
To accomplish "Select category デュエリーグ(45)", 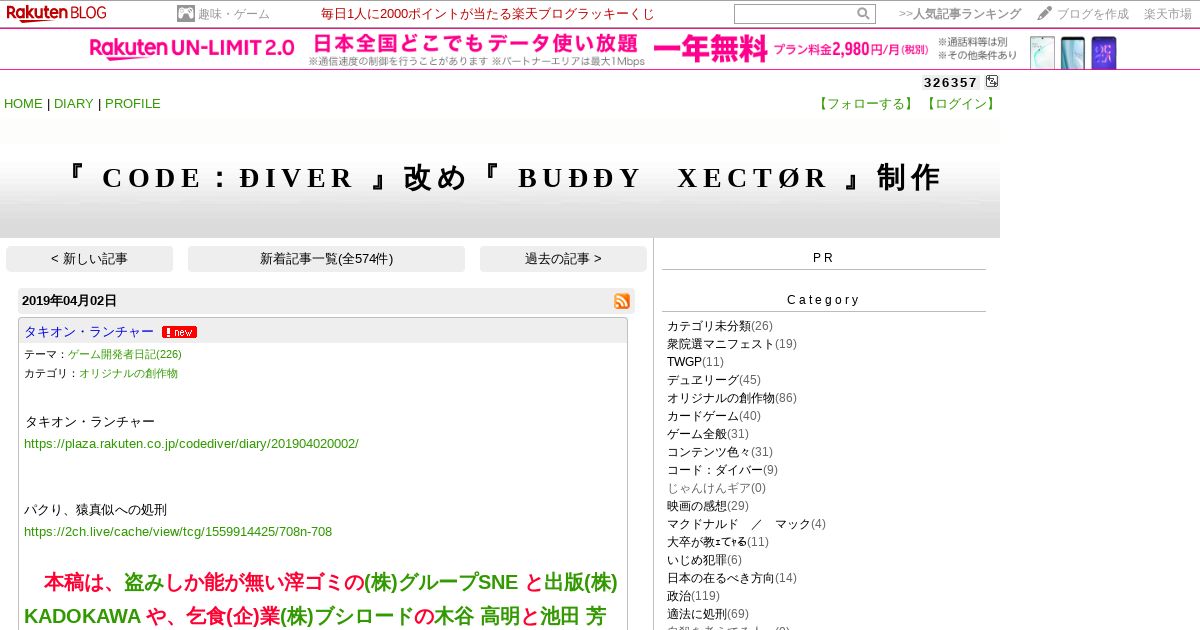I will [x=714, y=380].
